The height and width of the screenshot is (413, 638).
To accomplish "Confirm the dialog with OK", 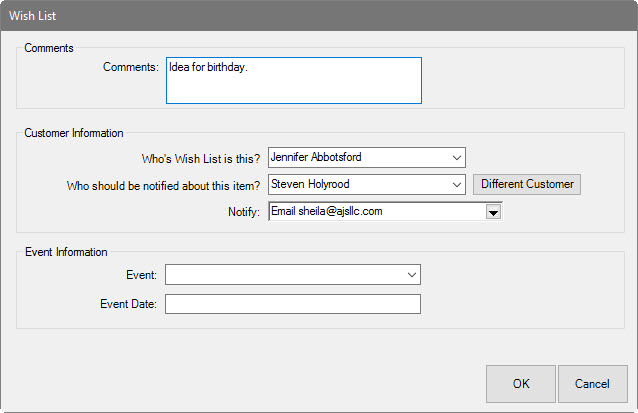I will pos(521,383).
